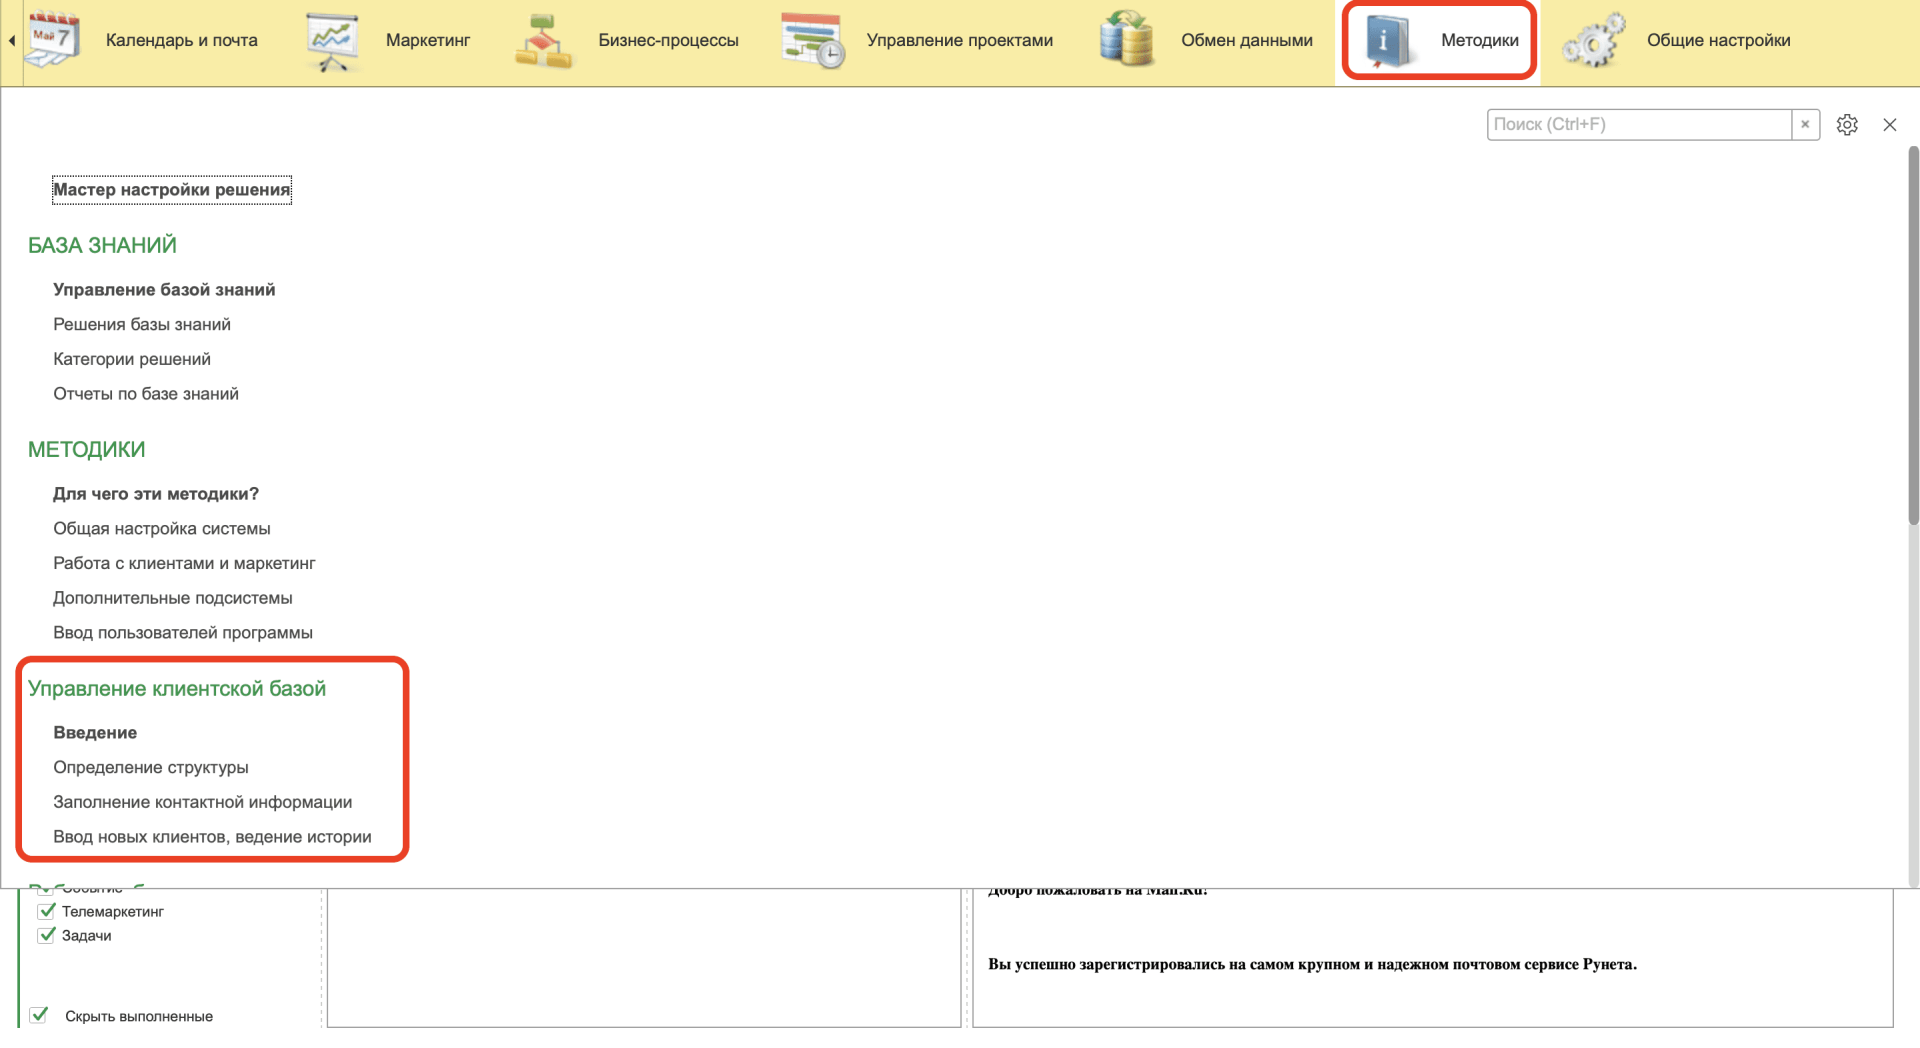
Task: Open the Project Management icon
Action: pyautogui.click(x=812, y=41)
